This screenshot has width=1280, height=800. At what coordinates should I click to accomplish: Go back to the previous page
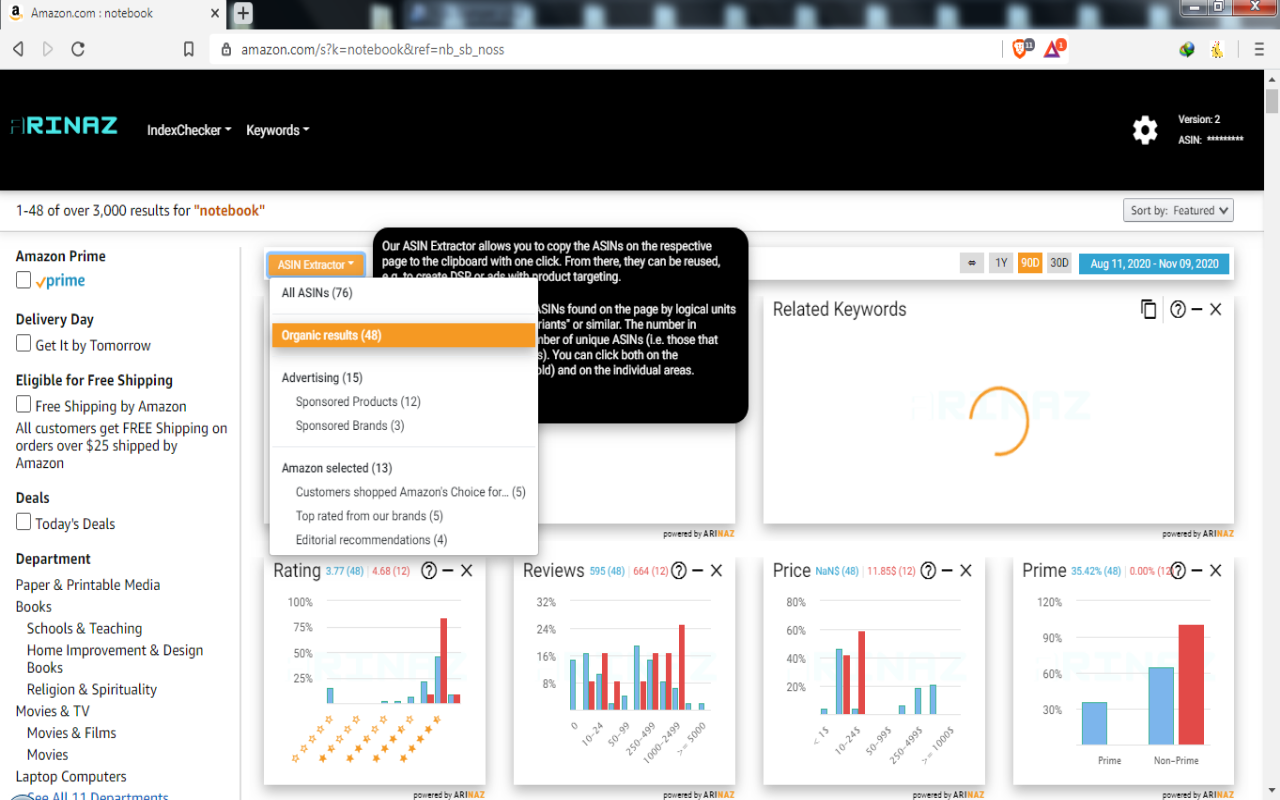18,49
